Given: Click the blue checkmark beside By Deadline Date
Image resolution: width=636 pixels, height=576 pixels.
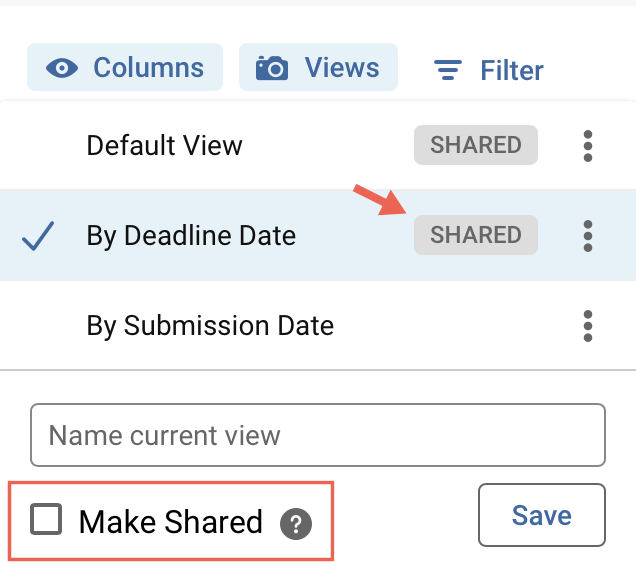Looking at the screenshot, I should point(38,236).
